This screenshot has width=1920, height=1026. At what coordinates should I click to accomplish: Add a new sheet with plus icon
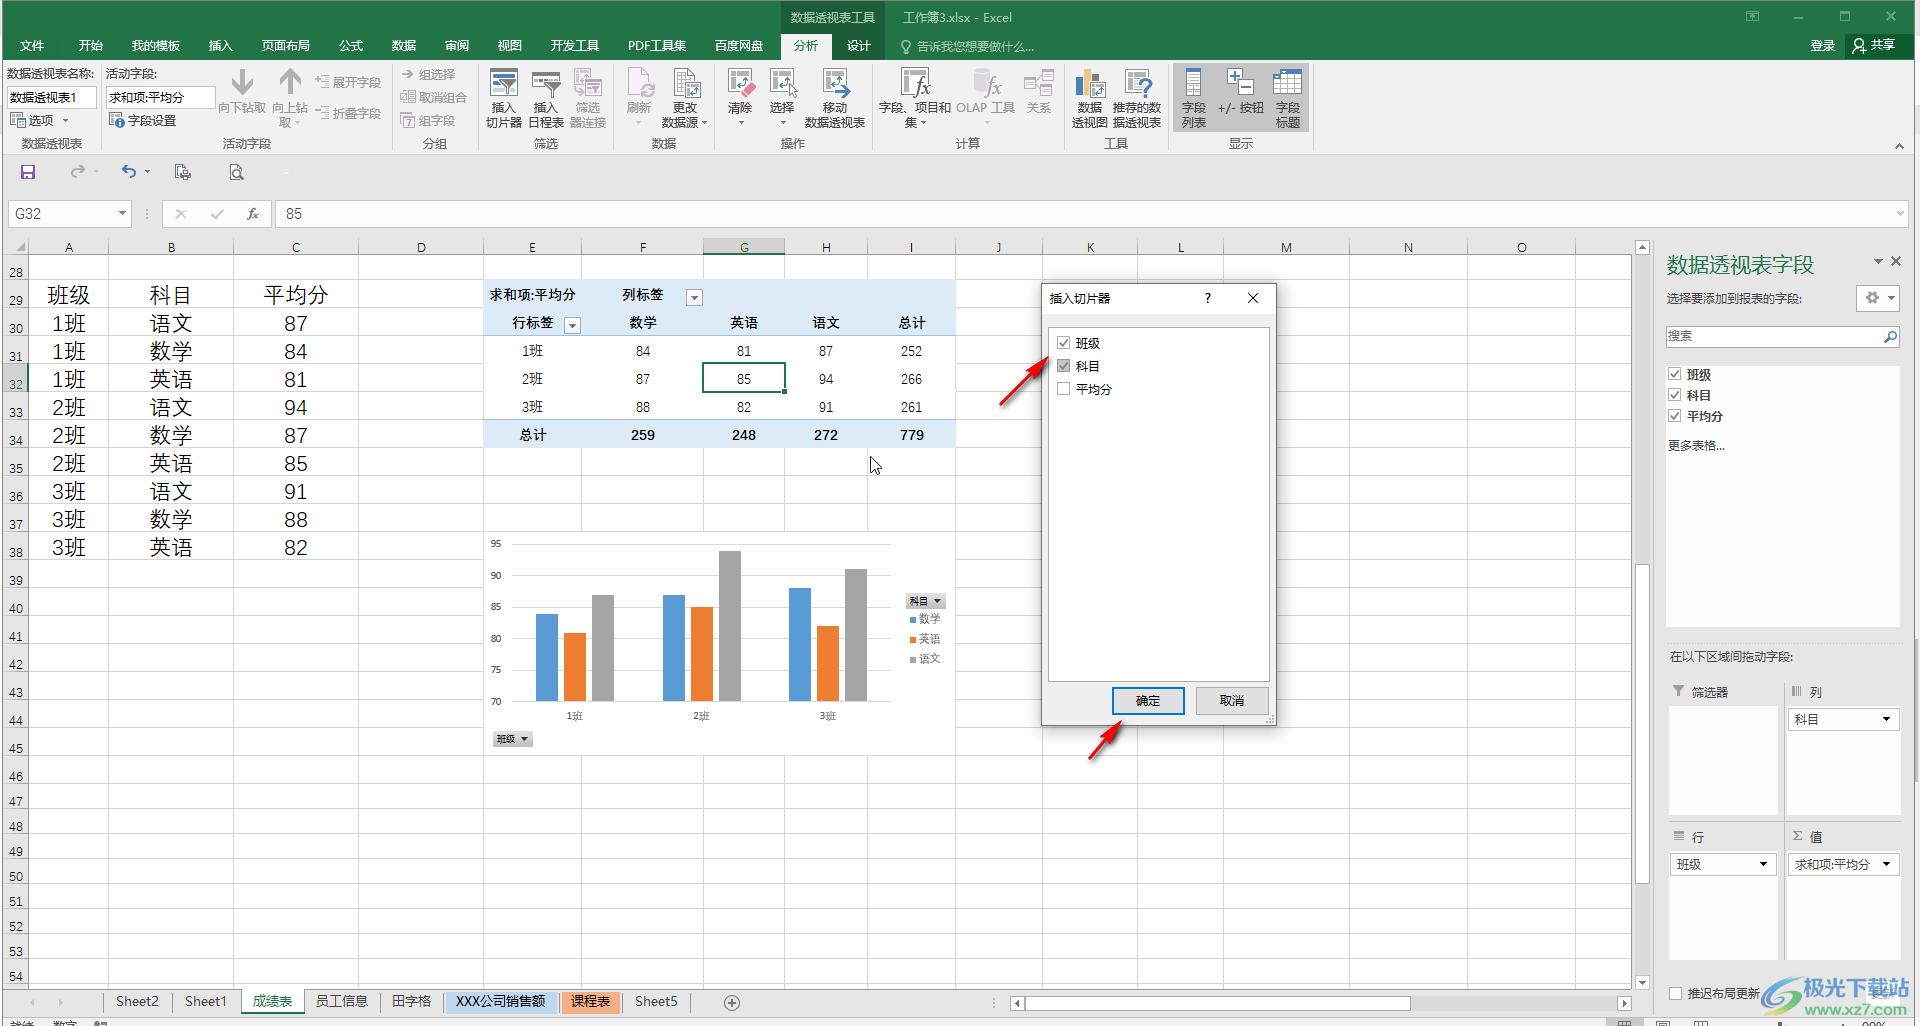(732, 1002)
